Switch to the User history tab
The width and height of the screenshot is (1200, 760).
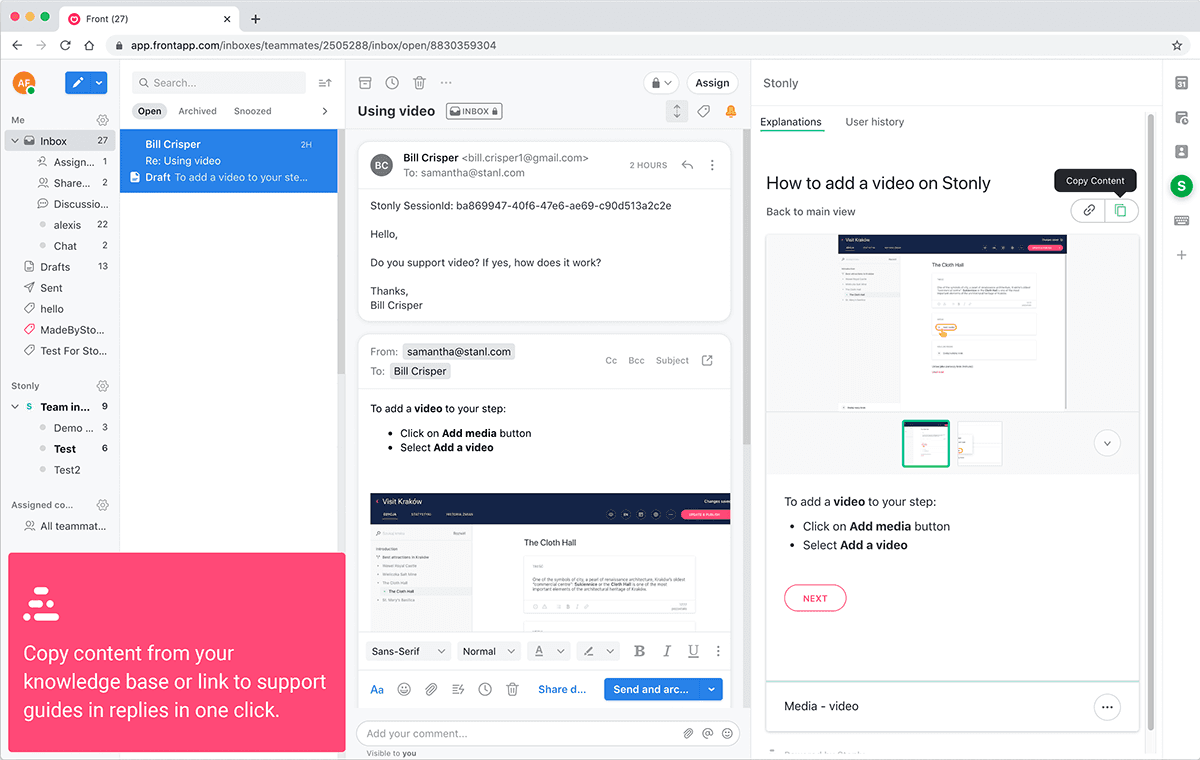click(x=874, y=122)
